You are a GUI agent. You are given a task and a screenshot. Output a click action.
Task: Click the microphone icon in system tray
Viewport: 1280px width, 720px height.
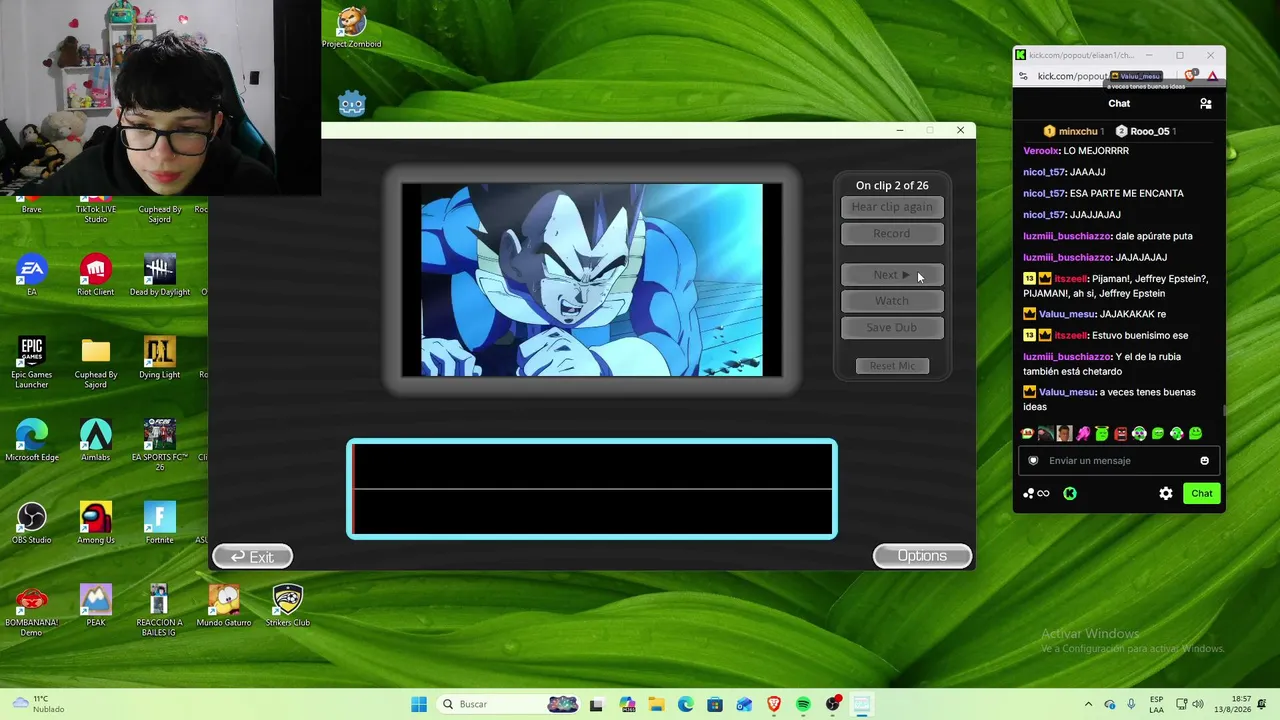coord(1131,704)
